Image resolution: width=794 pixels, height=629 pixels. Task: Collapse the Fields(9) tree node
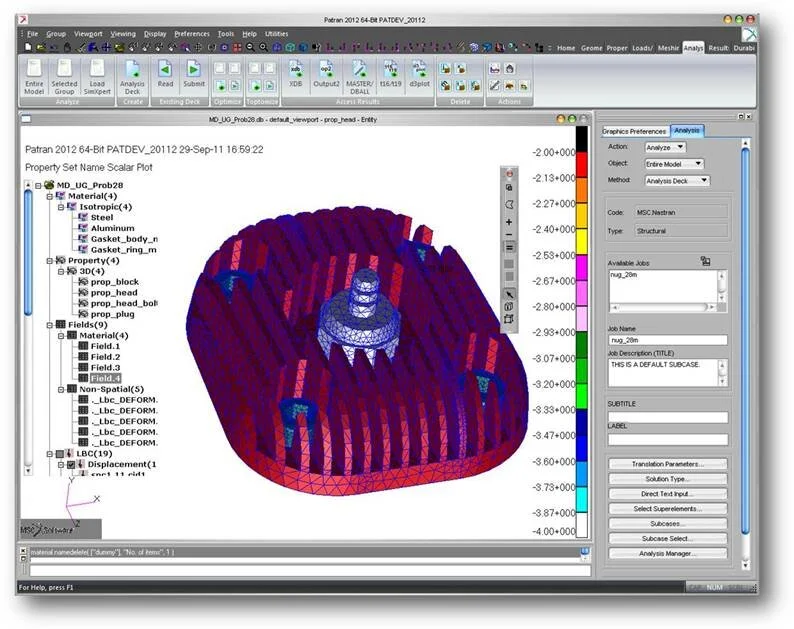point(50,325)
